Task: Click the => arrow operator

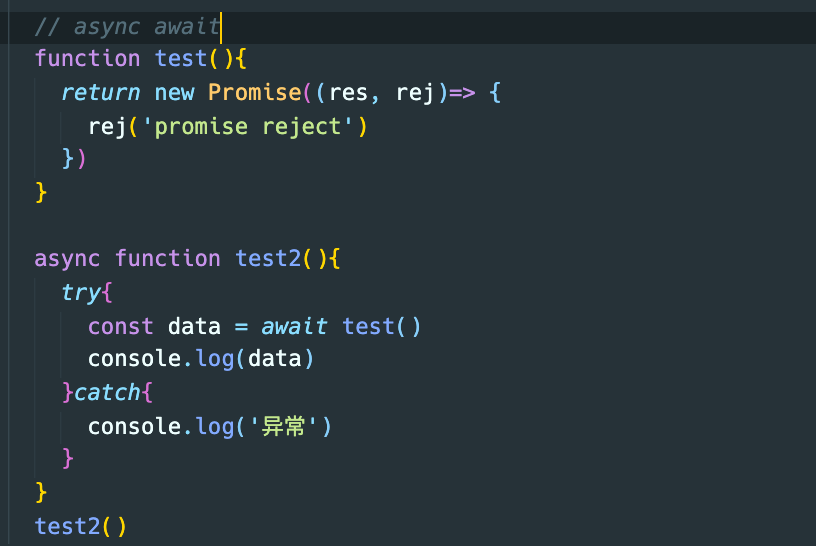Action: point(461,92)
